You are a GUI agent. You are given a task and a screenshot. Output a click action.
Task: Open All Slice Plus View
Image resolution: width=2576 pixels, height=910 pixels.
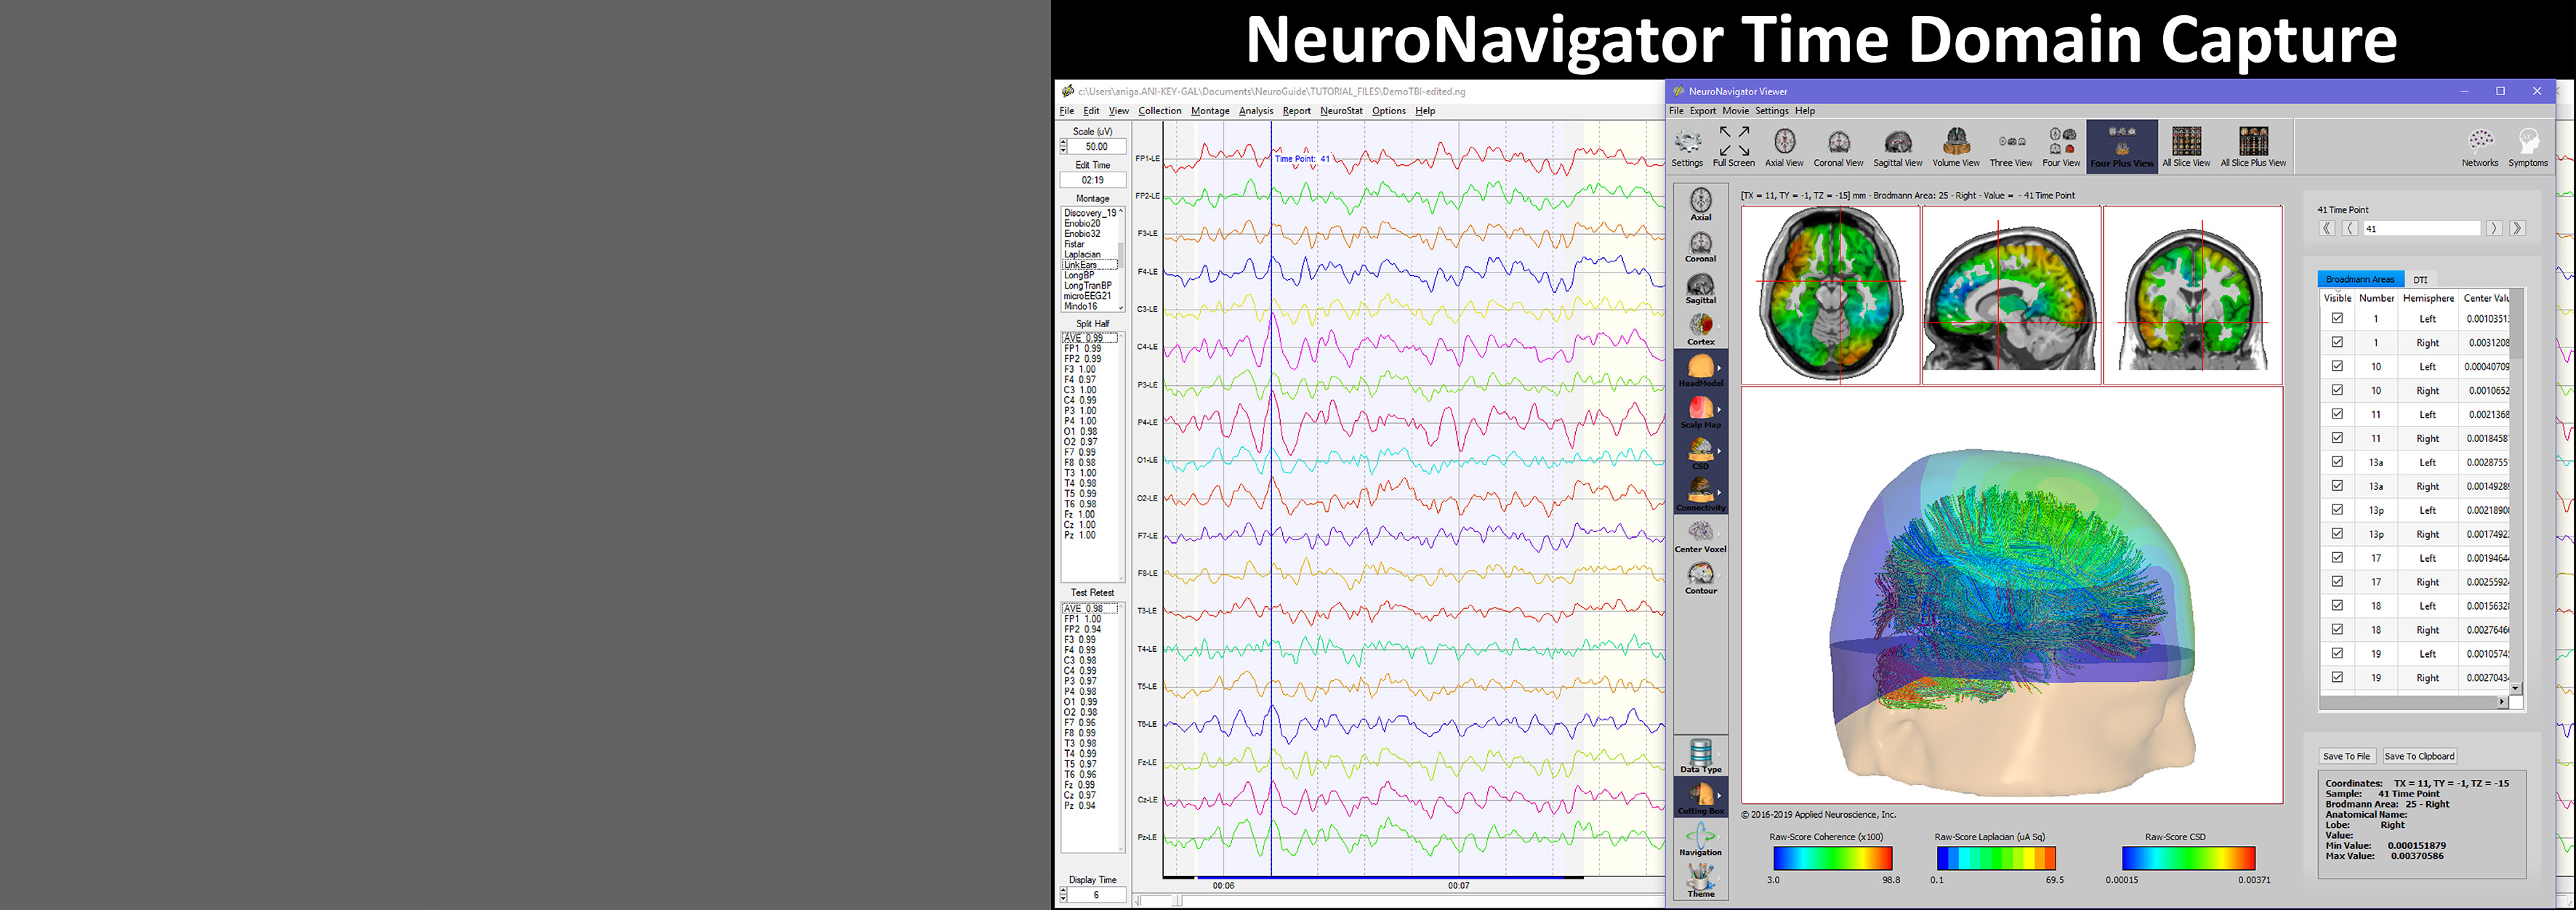click(x=2253, y=147)
